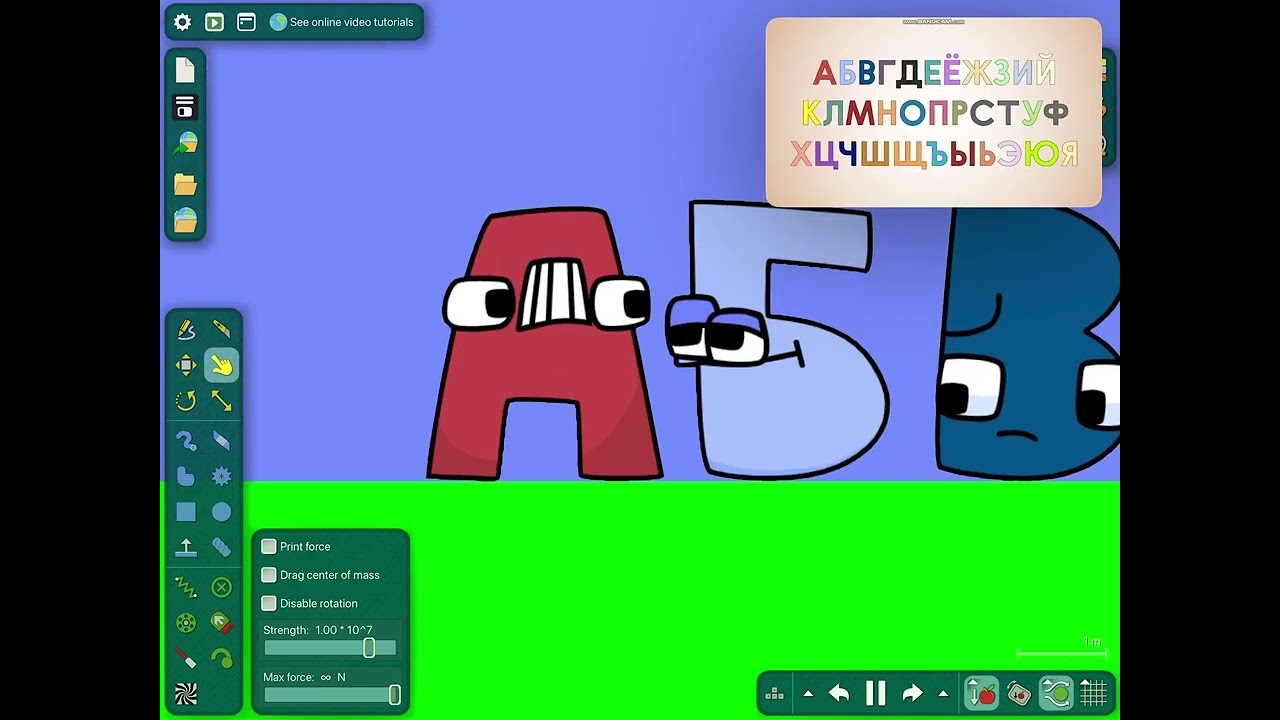This screenshot has height=720, width=1280.
Task: Click the red letter A character
Action: point(545,345)
